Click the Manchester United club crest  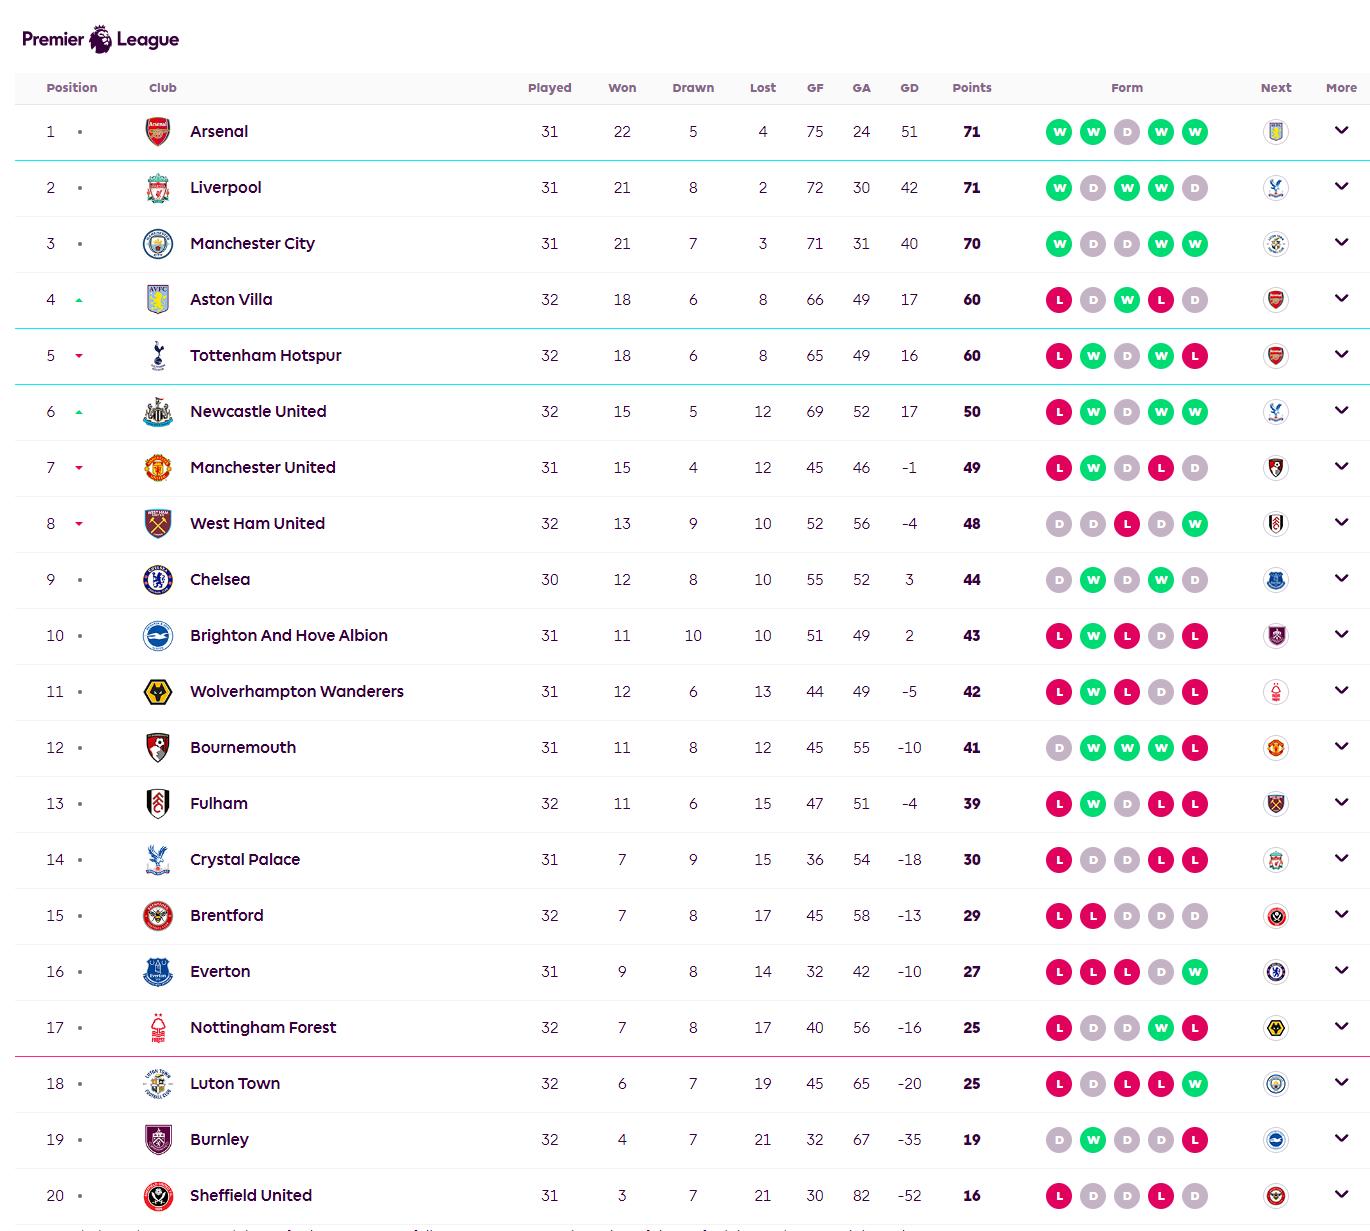tap(158, 468)
